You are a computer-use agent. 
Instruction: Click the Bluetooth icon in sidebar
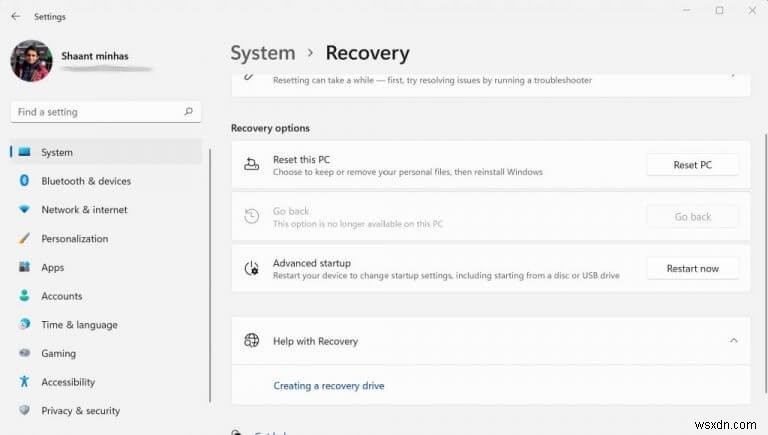(24, 180)
